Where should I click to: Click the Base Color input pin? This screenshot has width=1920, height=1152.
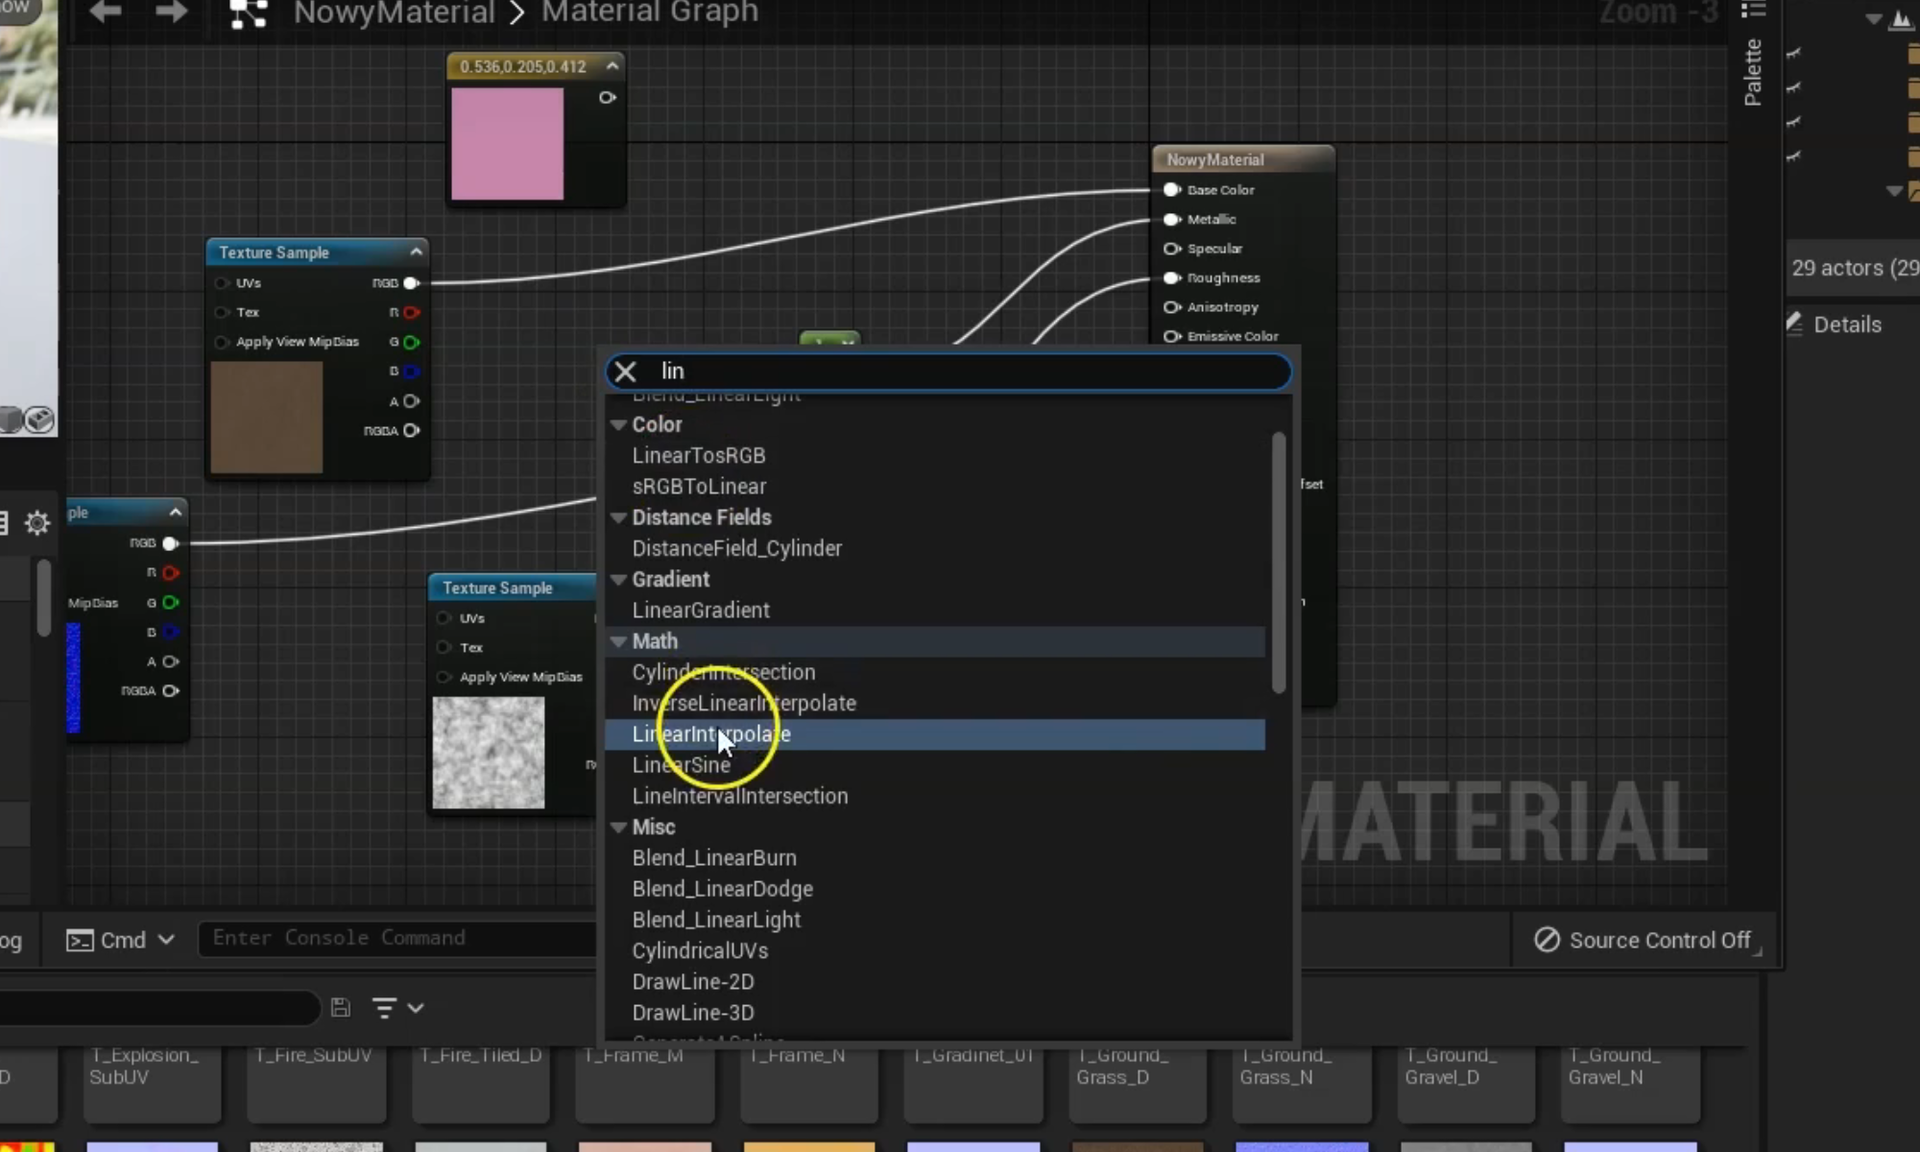[x=1171, y=190]
